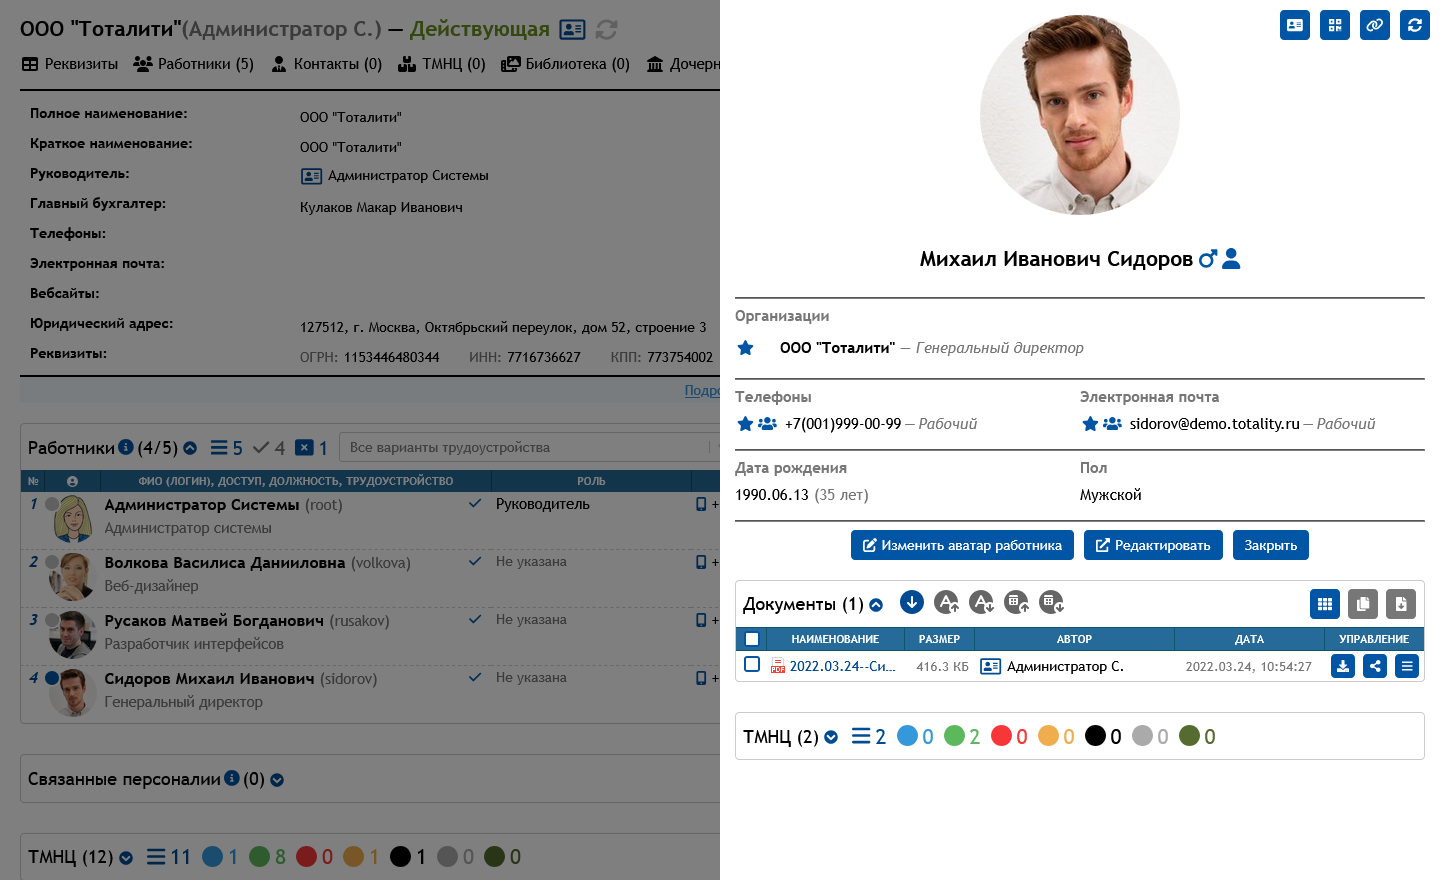Tick the select-all checkbox in documents header

(752, 639)
